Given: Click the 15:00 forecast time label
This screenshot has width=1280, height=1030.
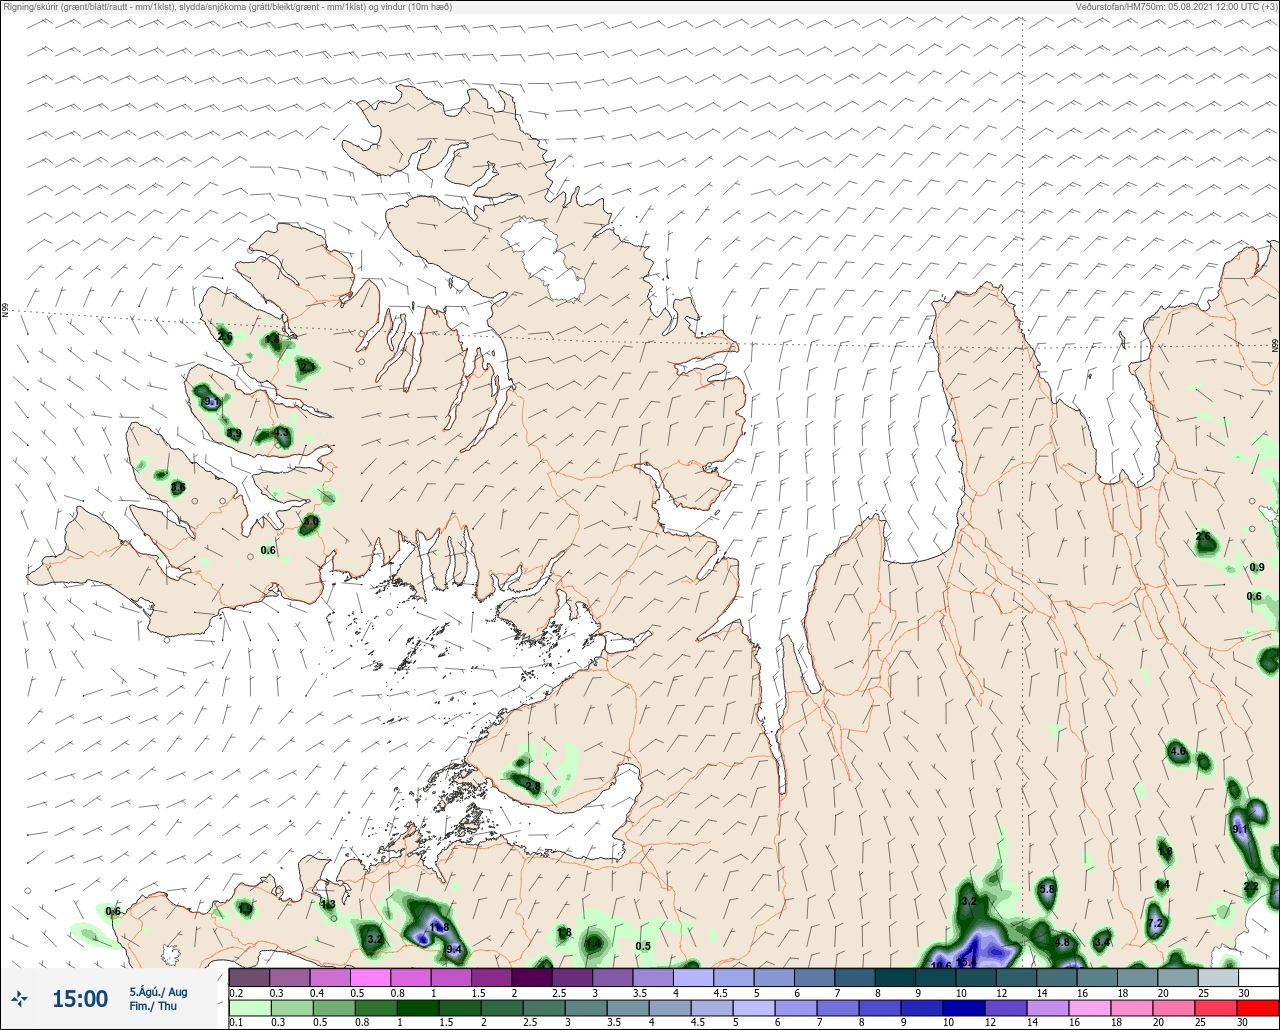Looking at the screenshot, I should click(x=80, y=998).
